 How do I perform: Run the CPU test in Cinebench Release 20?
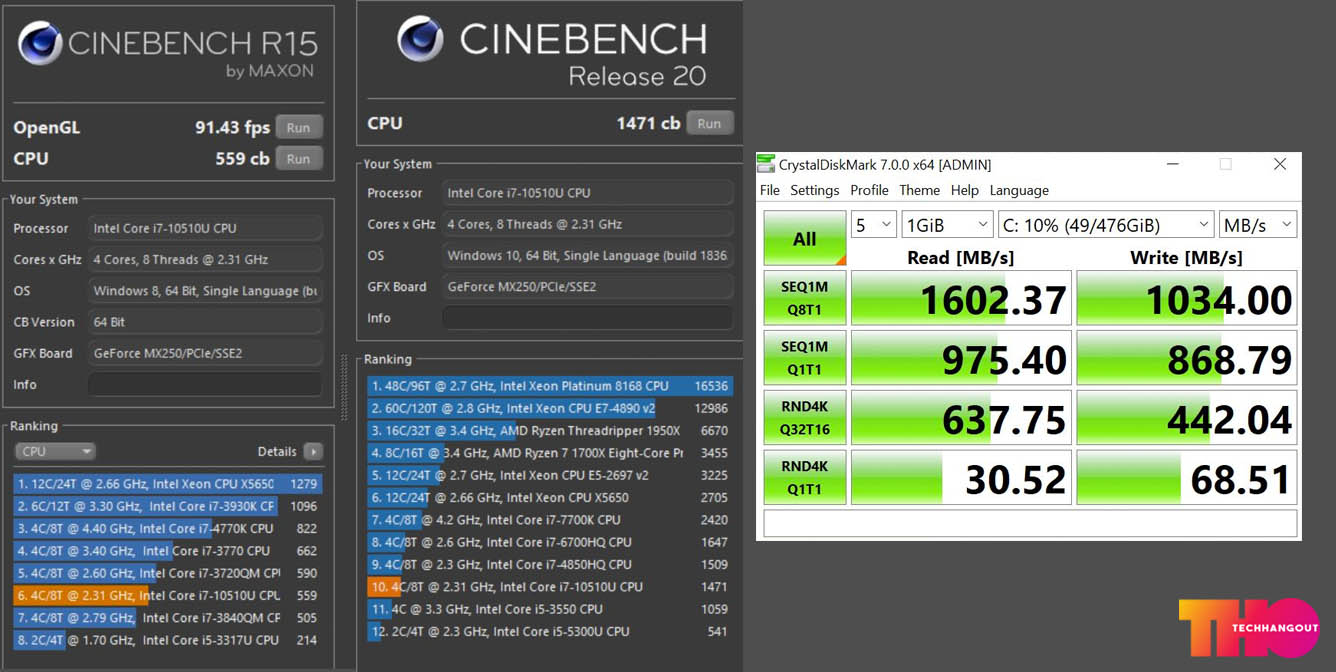point(709,123)
